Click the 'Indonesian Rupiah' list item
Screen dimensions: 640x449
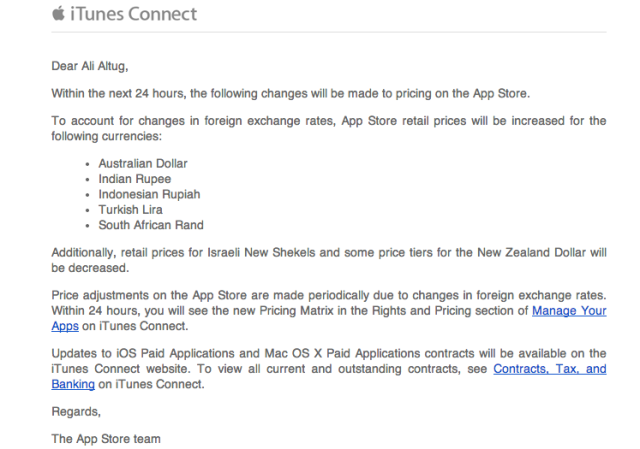click(x=149, y=194)
